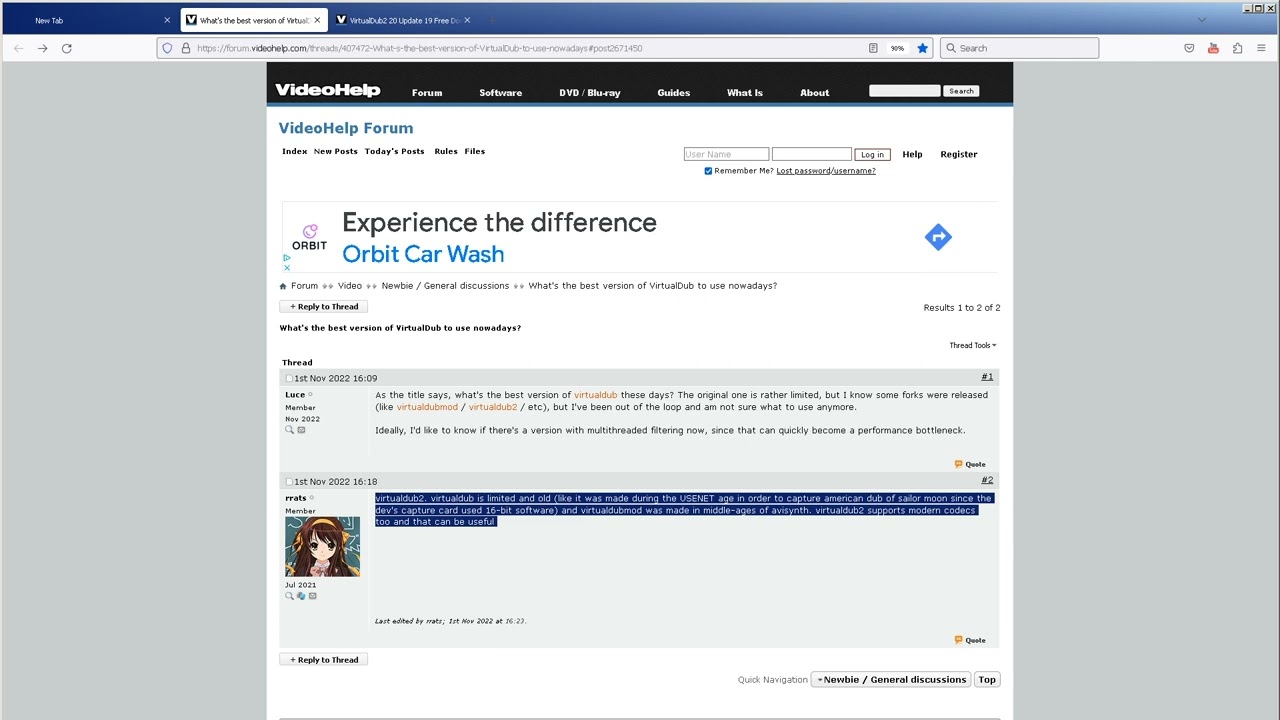The width and height of the screenshot is (1280, 720).
Task: Click the home icon in breadcrumb
Action: tap(283, 286)
